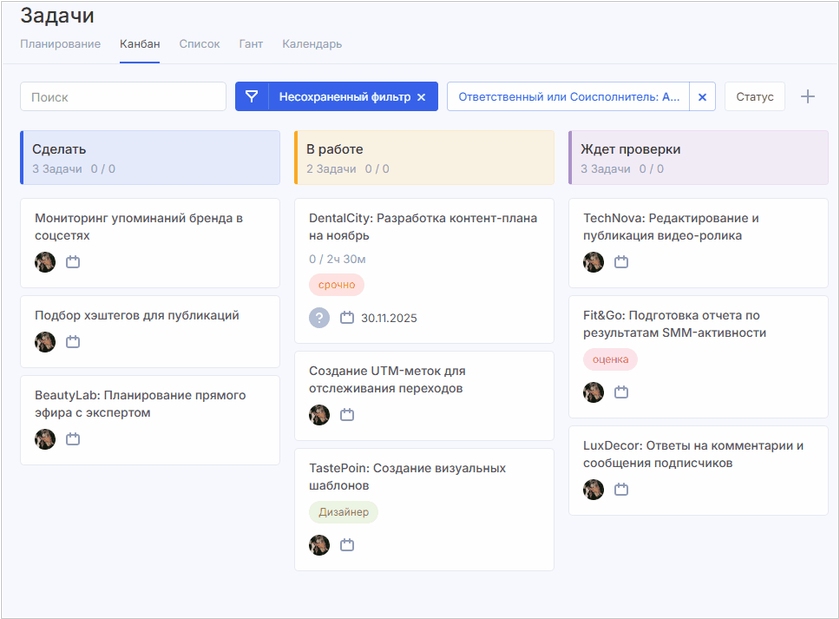Open calendar icon on Мониторинг упоминаний бренда card
The width and height of the screenshot is (839, 619).
click(x=73, y=262)
